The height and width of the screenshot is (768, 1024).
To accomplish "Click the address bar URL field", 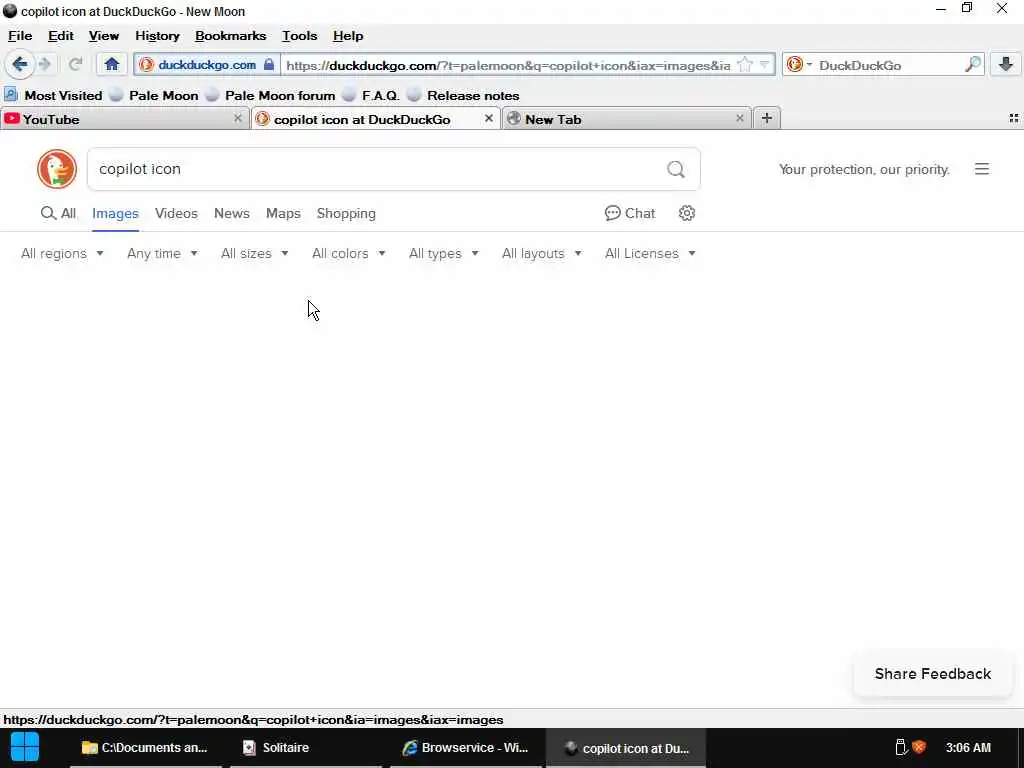I will 508,65.
